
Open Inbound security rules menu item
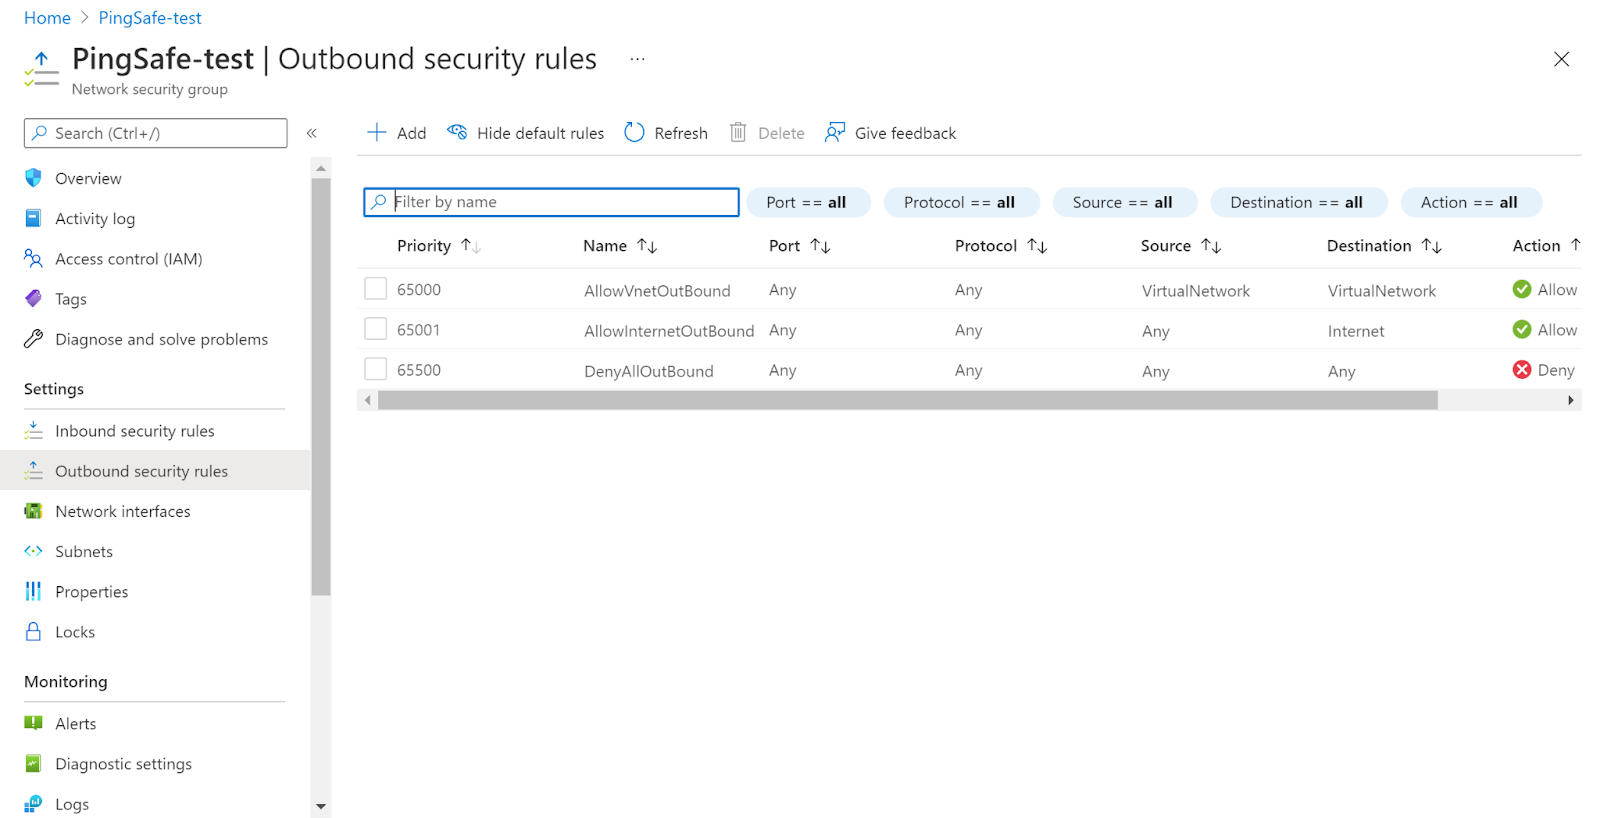[135, 431]
